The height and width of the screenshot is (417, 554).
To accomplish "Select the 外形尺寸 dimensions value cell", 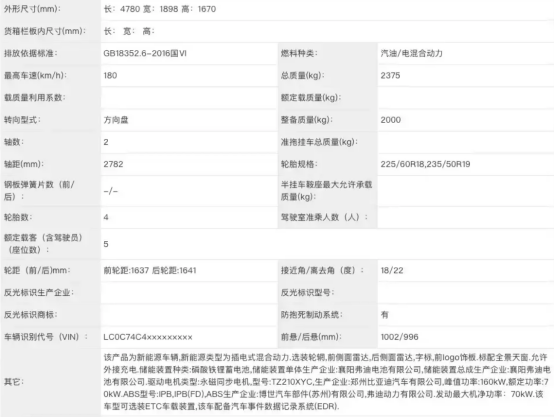I will click(327, 9).
